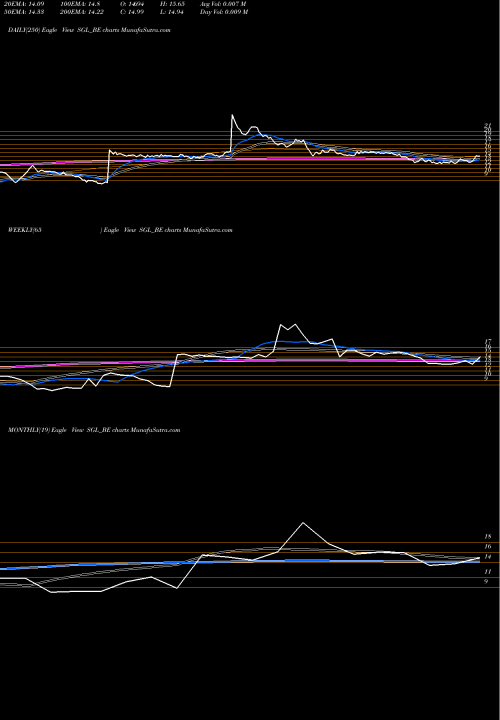
Task: Click the MONTHLY(19) chart title
Action: pos(94,430)
